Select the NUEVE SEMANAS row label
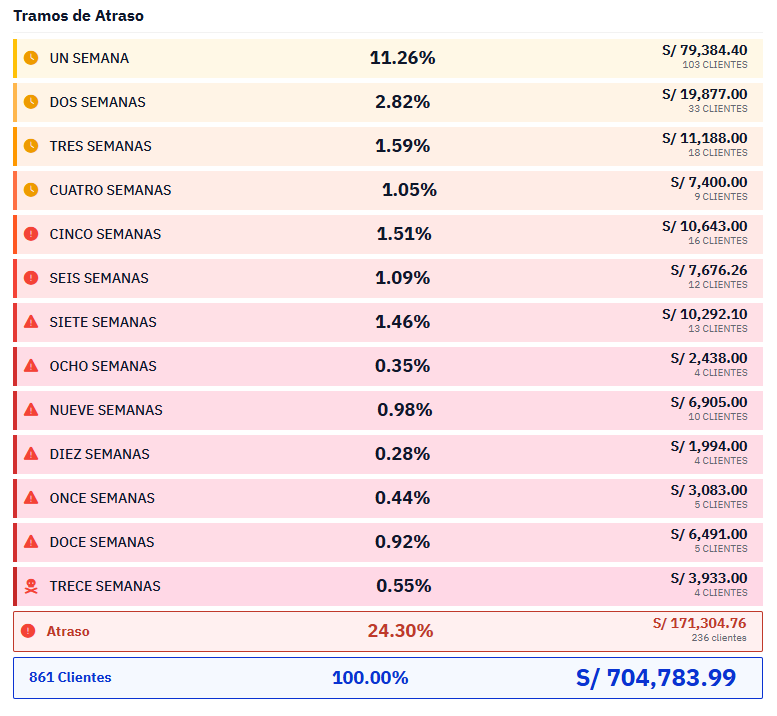Image resolution: width=777 pixels, height=716 pixels. 106,410
